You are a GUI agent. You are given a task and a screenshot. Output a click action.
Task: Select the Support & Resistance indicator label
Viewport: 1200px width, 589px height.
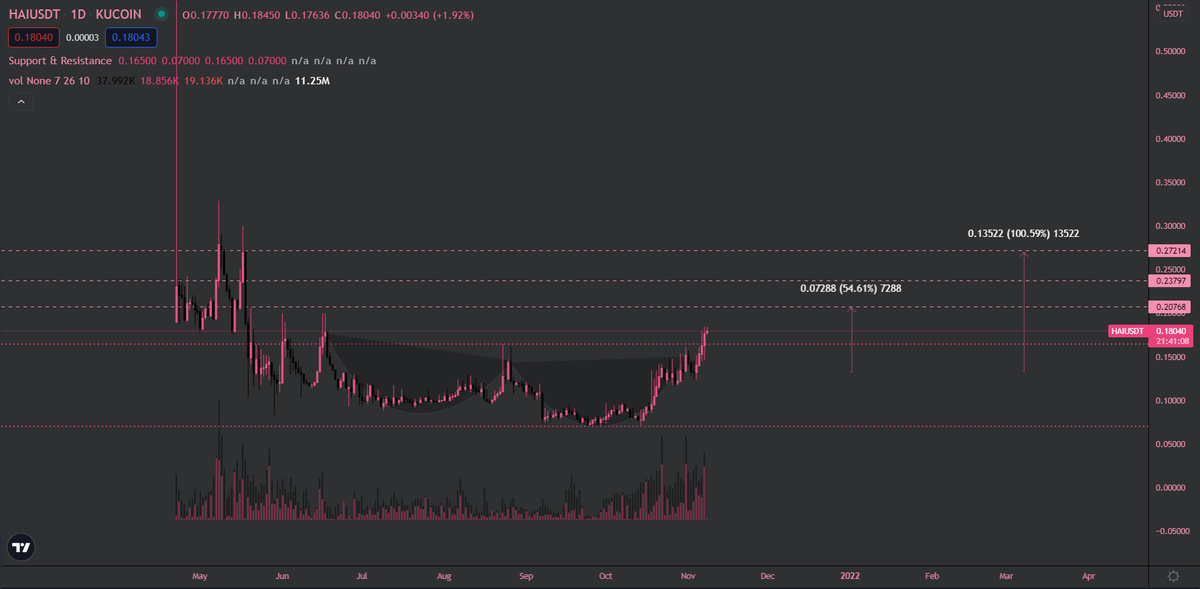(60, 60)
